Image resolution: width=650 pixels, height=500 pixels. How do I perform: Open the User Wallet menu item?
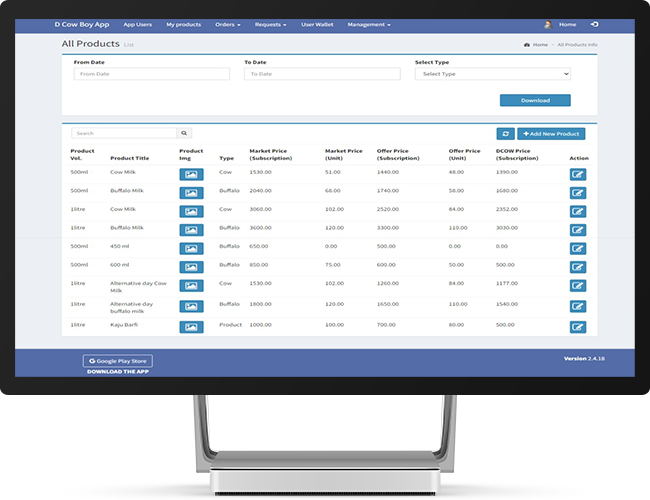(317, 24)
